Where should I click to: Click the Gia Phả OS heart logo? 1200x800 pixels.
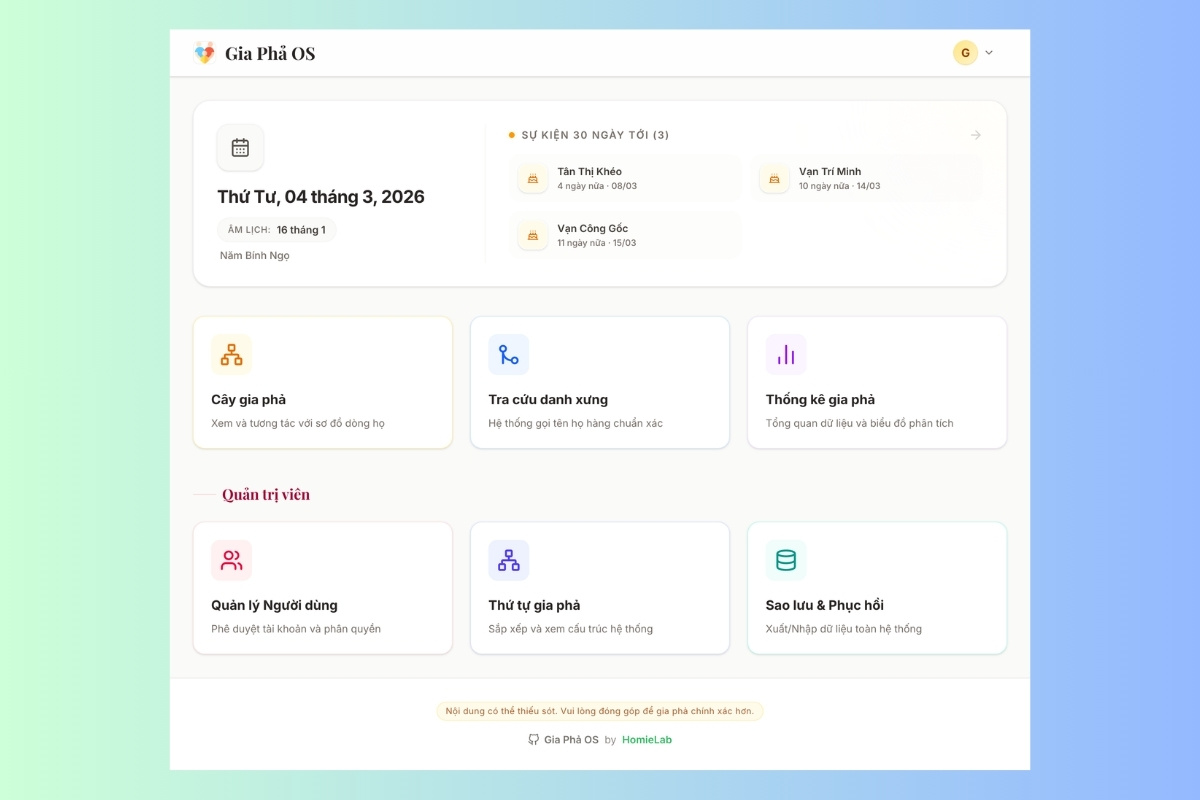point(204,53)
